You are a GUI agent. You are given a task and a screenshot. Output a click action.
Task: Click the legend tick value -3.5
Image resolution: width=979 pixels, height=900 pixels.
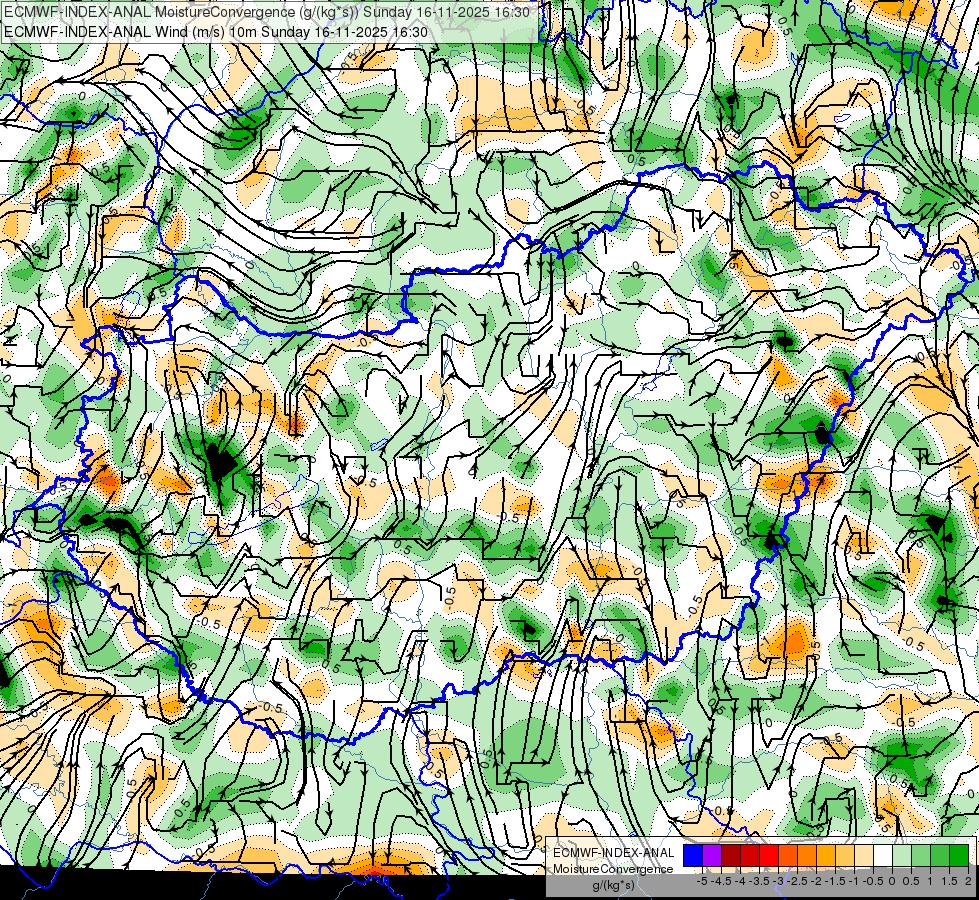[760, 881]
